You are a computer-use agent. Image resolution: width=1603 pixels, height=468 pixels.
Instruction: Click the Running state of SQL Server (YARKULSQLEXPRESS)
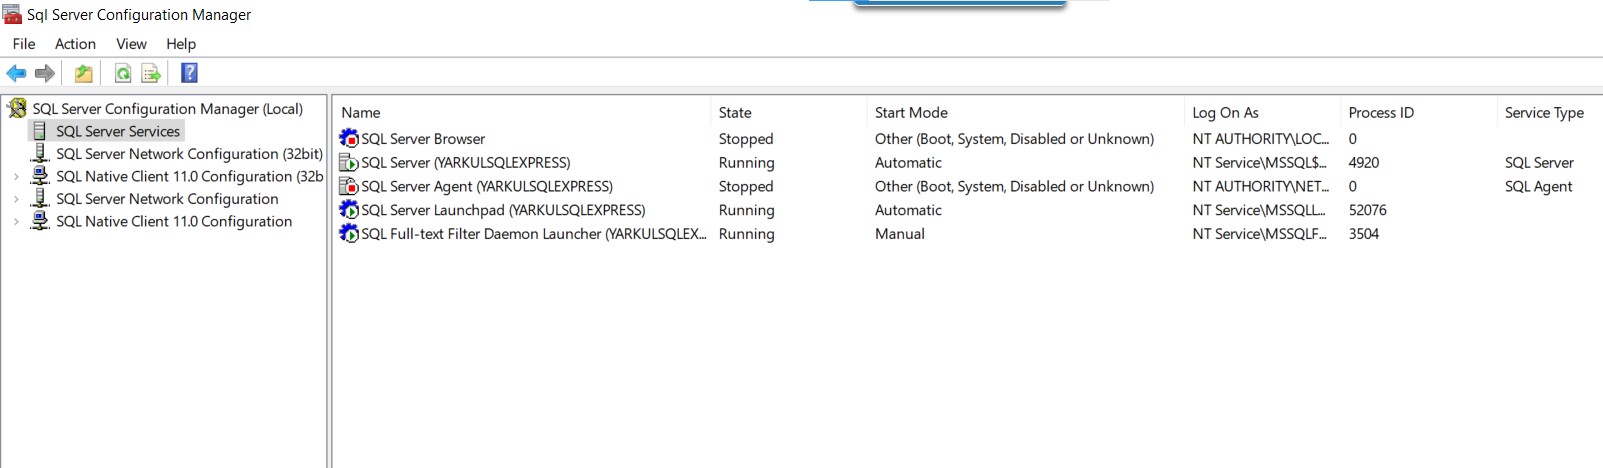point(746,162)
